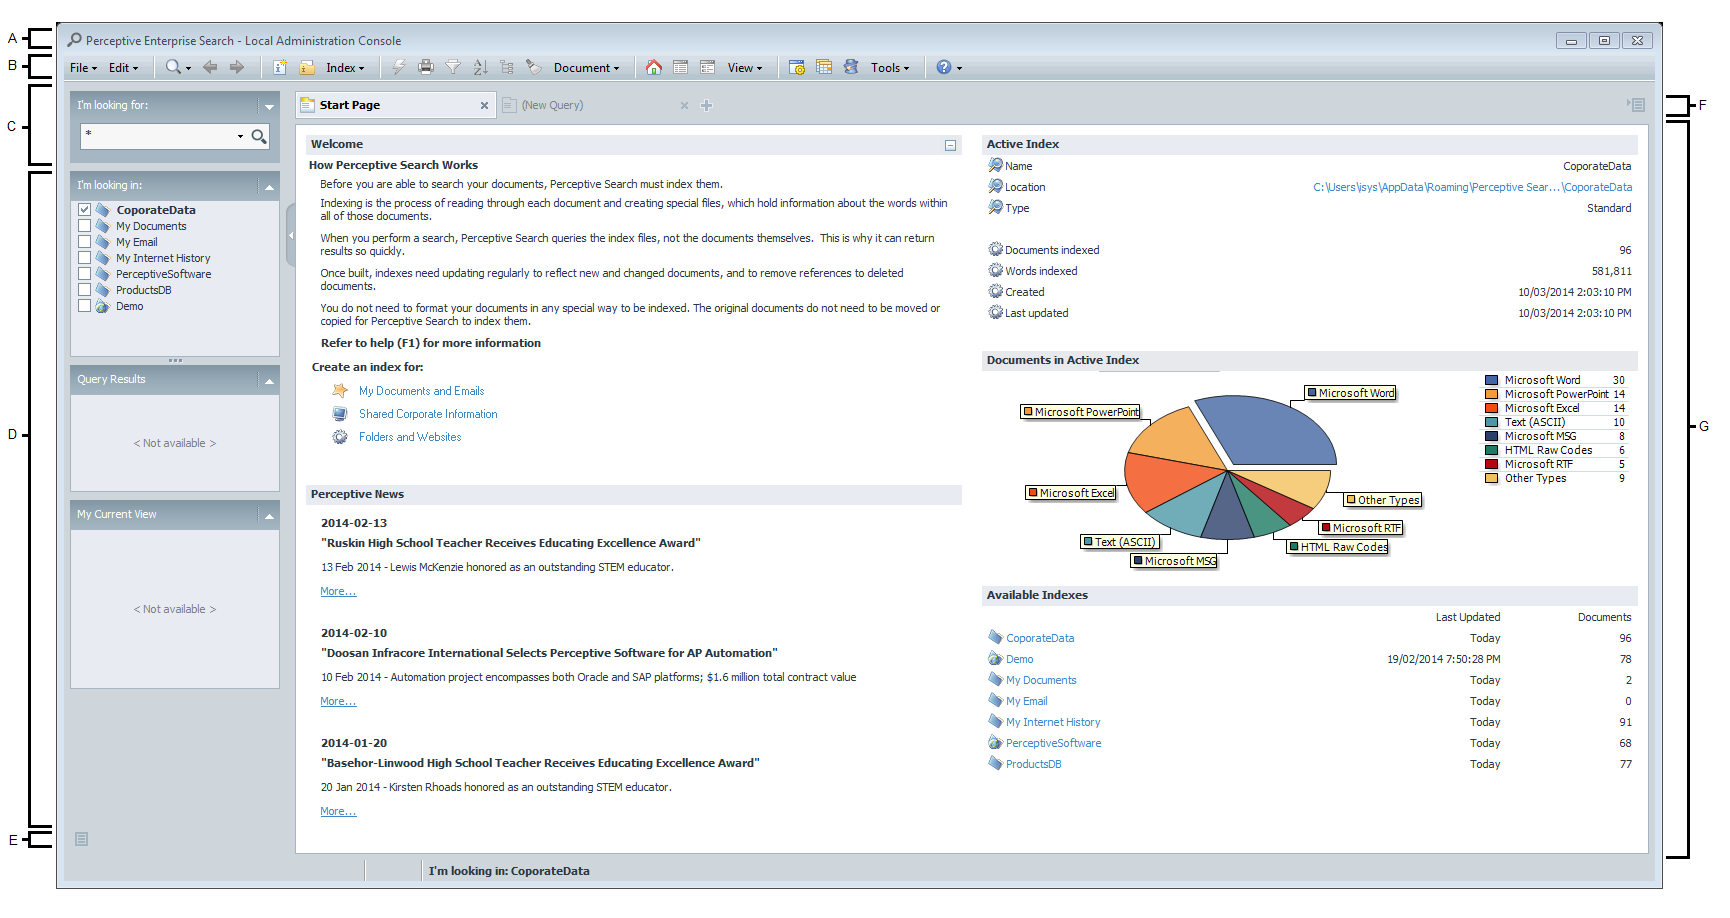This screenshot has height=918, width=1730.
Task: Click the filter funnel icon
Action: [453, 67]
